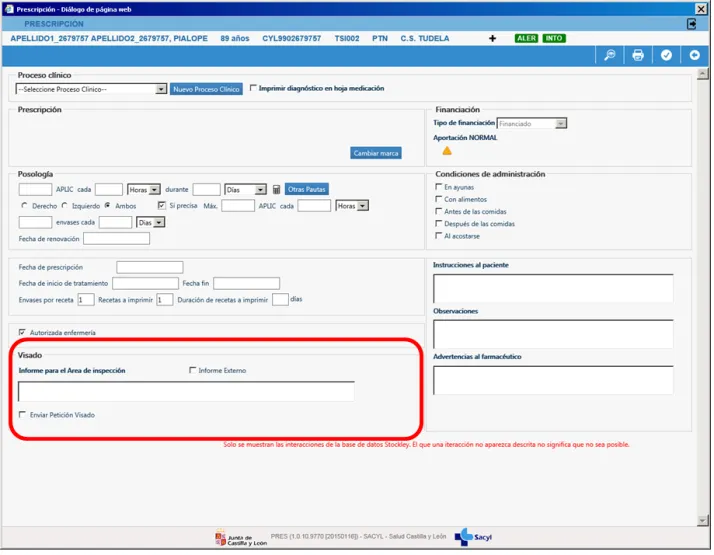The height and width of the screenshot is (555, 714).
Task: Open the calculator icon in Posología
Action: [x=277, y=189]
